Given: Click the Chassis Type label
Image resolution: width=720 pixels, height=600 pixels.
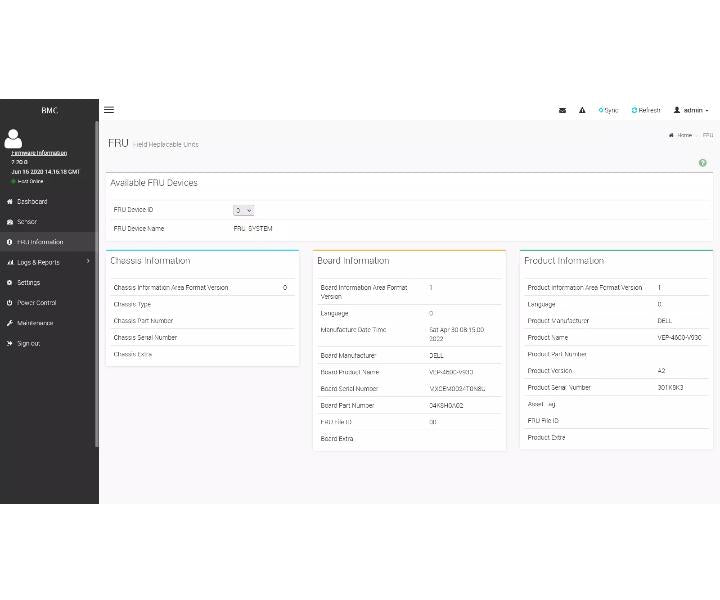Looking at the screenshot, I should coord(132,304).
